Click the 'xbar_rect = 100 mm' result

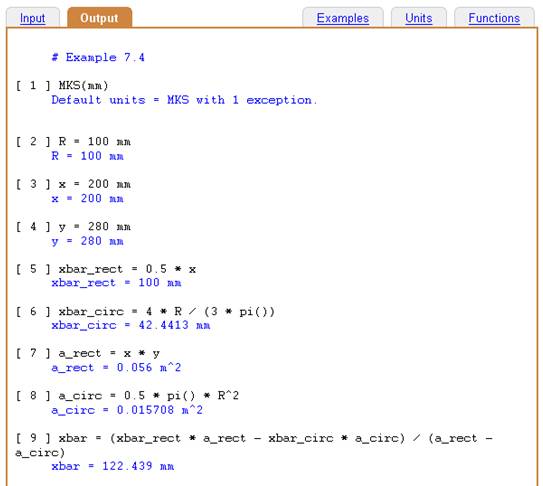coord(116,283)
